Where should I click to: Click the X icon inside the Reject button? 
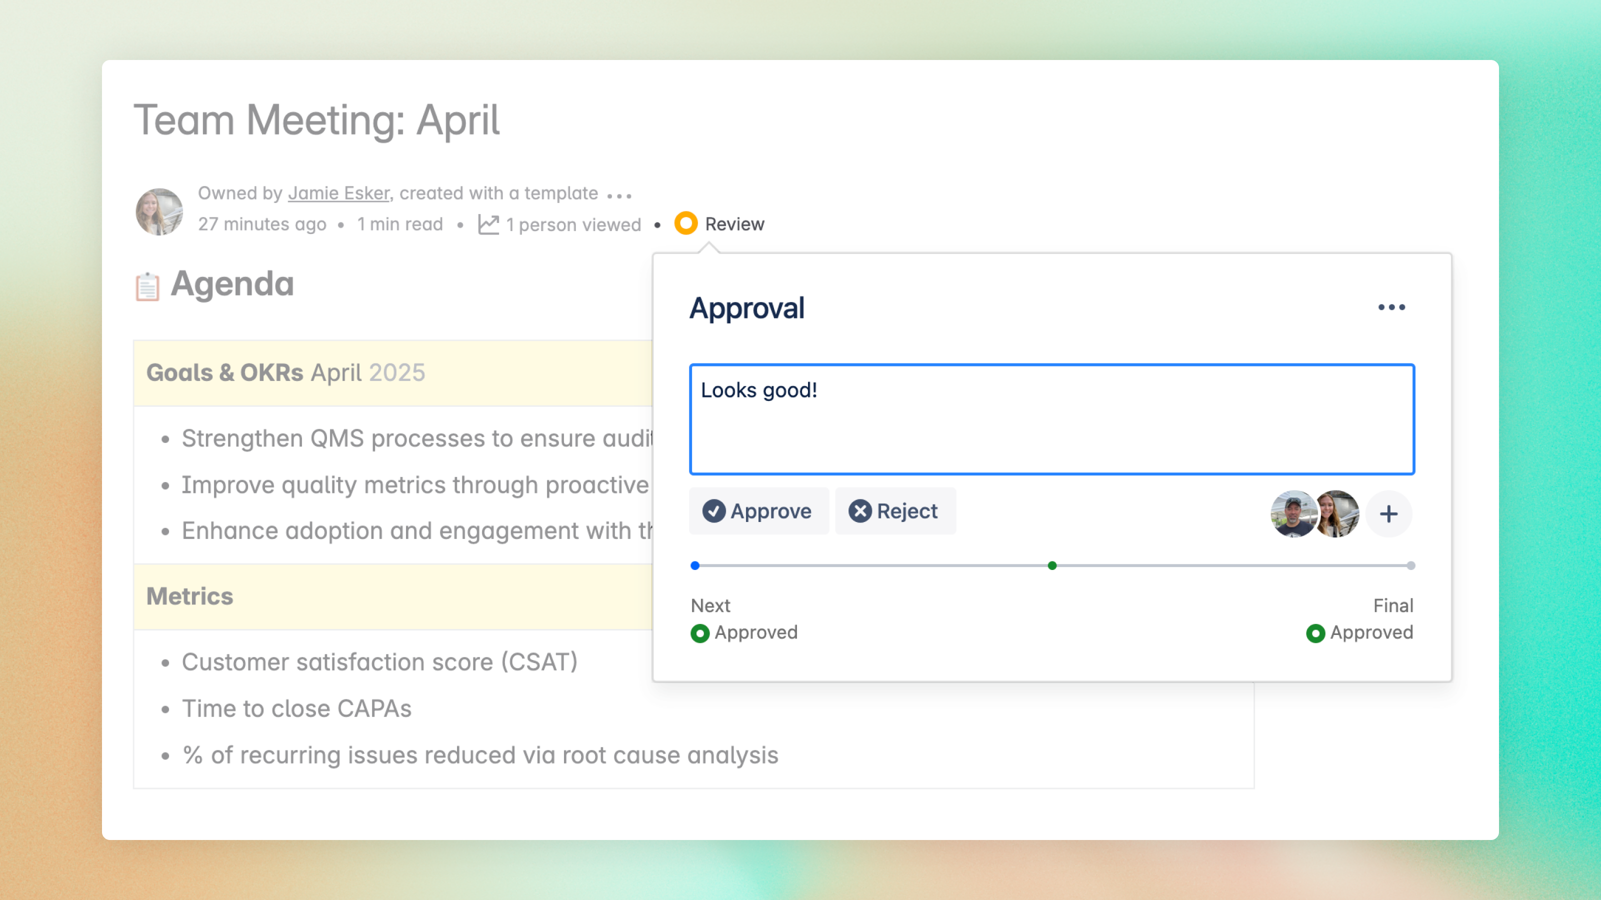(x=860, y=511)
